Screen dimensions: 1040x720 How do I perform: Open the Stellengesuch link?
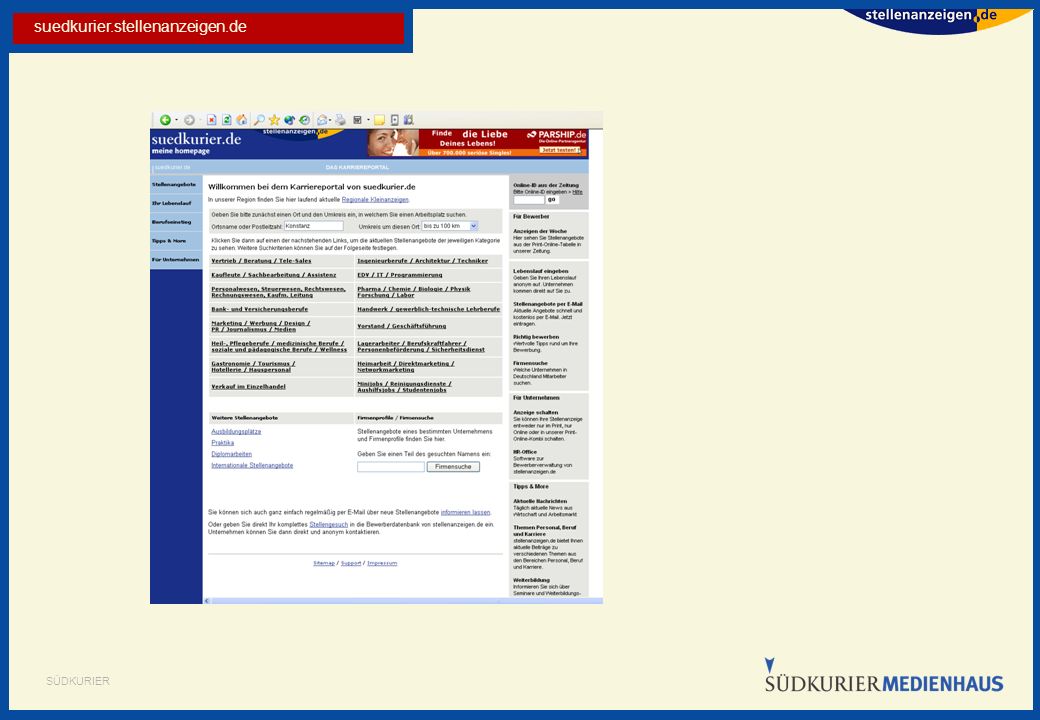(329, 524)
